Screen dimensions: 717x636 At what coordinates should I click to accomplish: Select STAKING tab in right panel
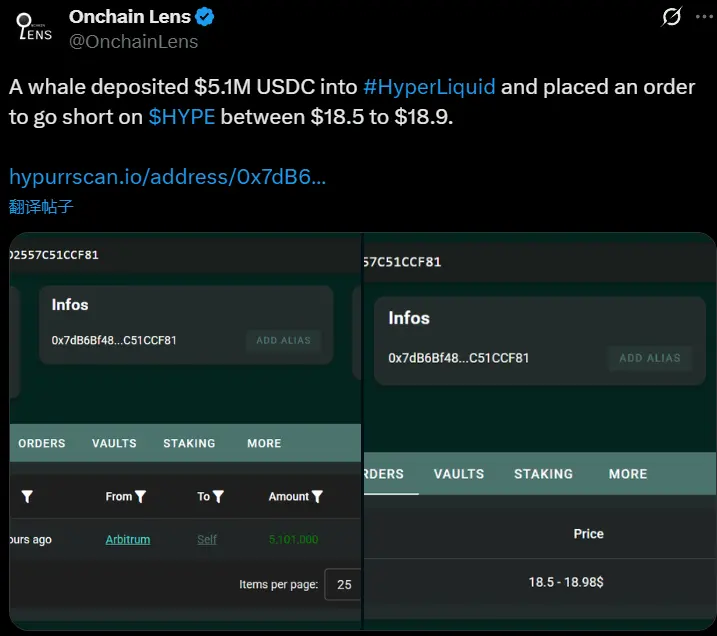pyautogui.click(x=543, y=474)
